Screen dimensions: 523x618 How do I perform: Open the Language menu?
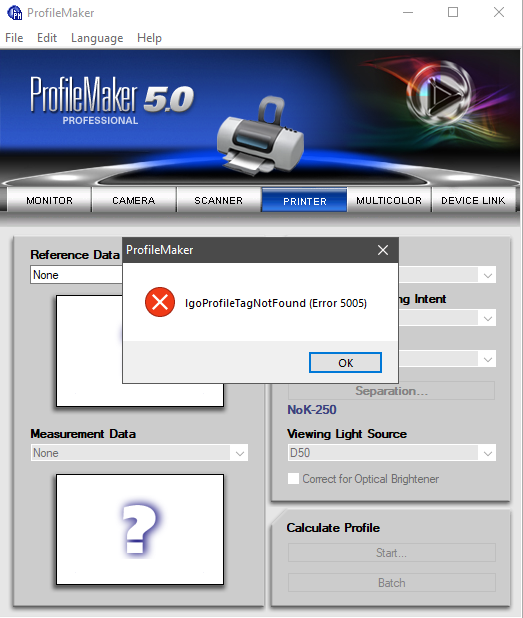pos(97,38)
